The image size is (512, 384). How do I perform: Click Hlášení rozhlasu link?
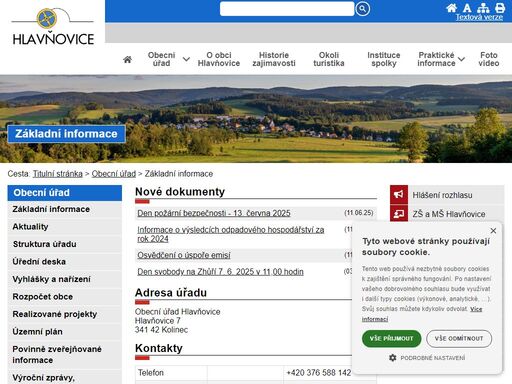pyautogui.click(x=442, y=195)
